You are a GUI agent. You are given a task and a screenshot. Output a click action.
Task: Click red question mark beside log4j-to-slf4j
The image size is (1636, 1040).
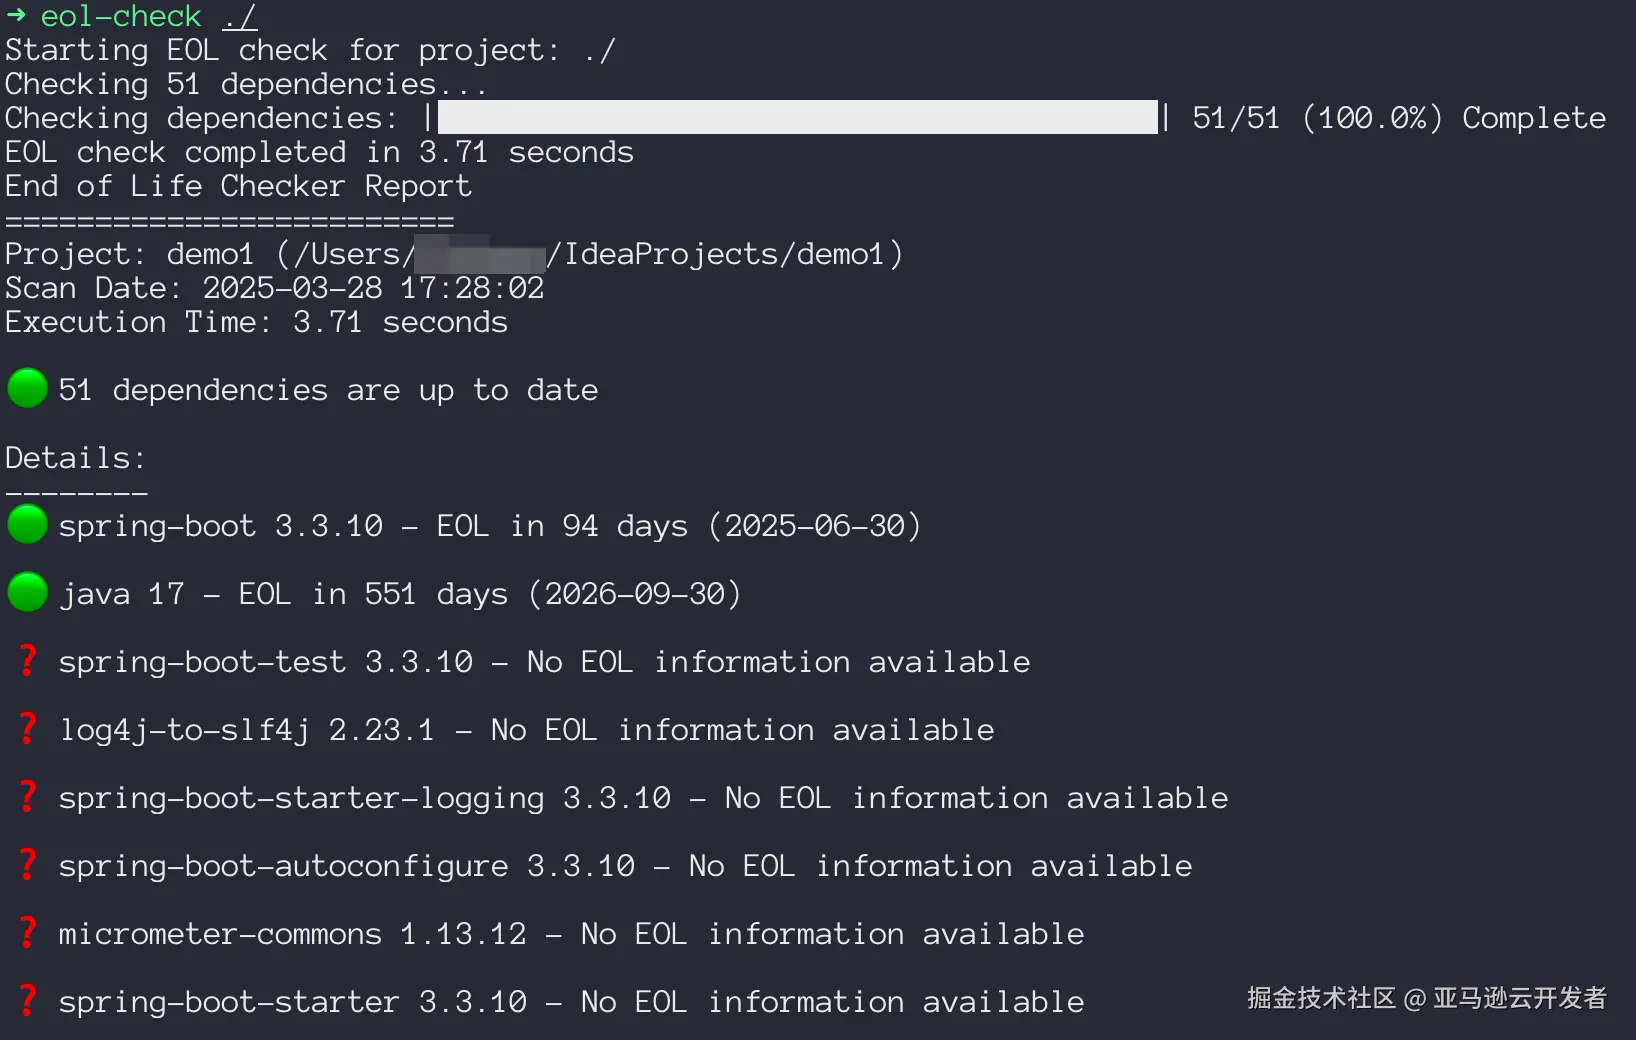28,728
